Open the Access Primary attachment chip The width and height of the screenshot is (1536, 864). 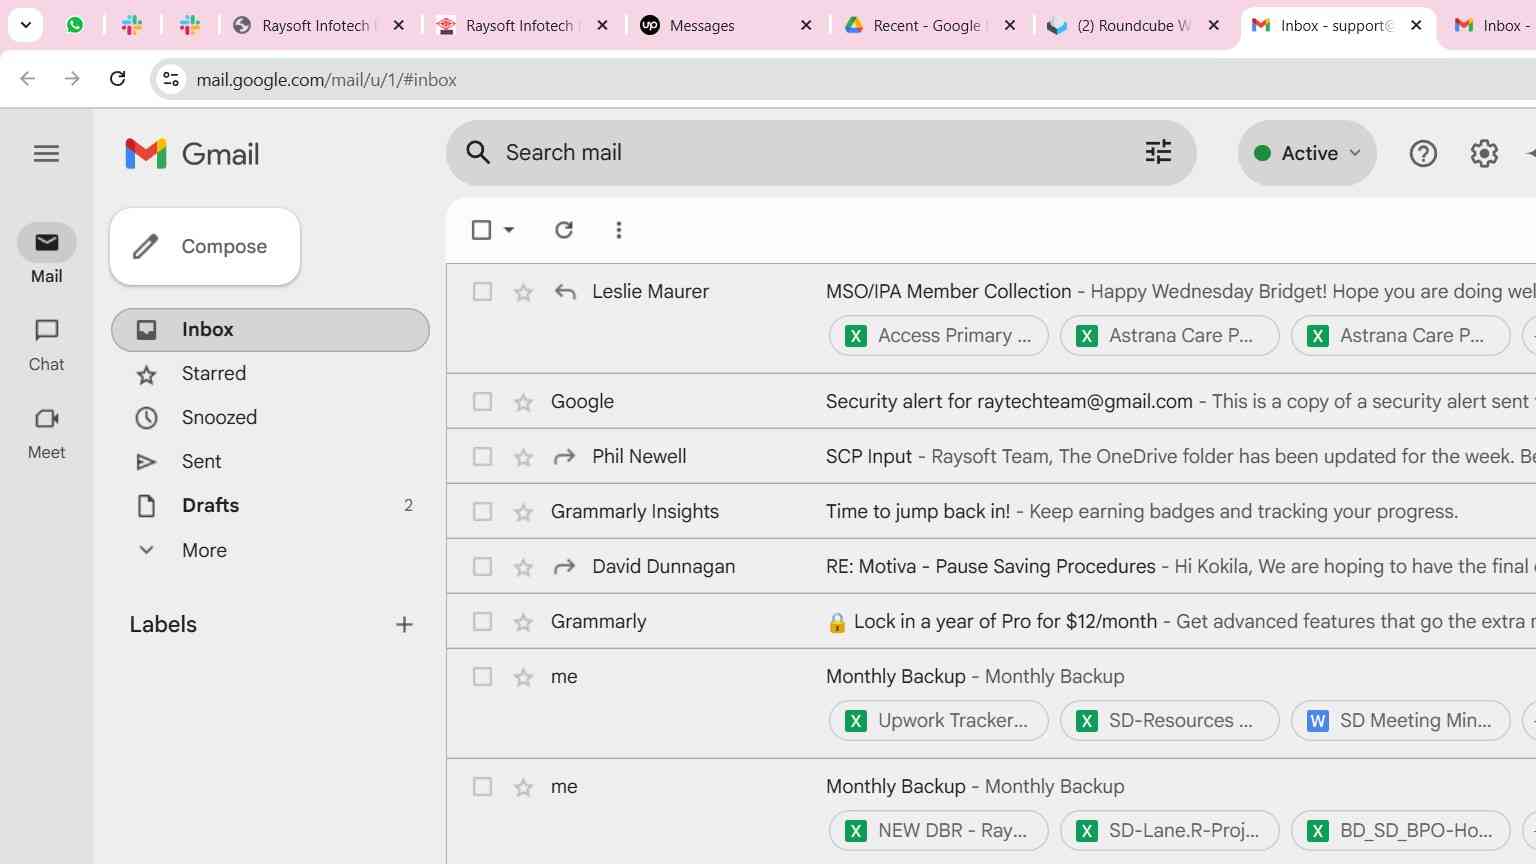pos(938,336)
